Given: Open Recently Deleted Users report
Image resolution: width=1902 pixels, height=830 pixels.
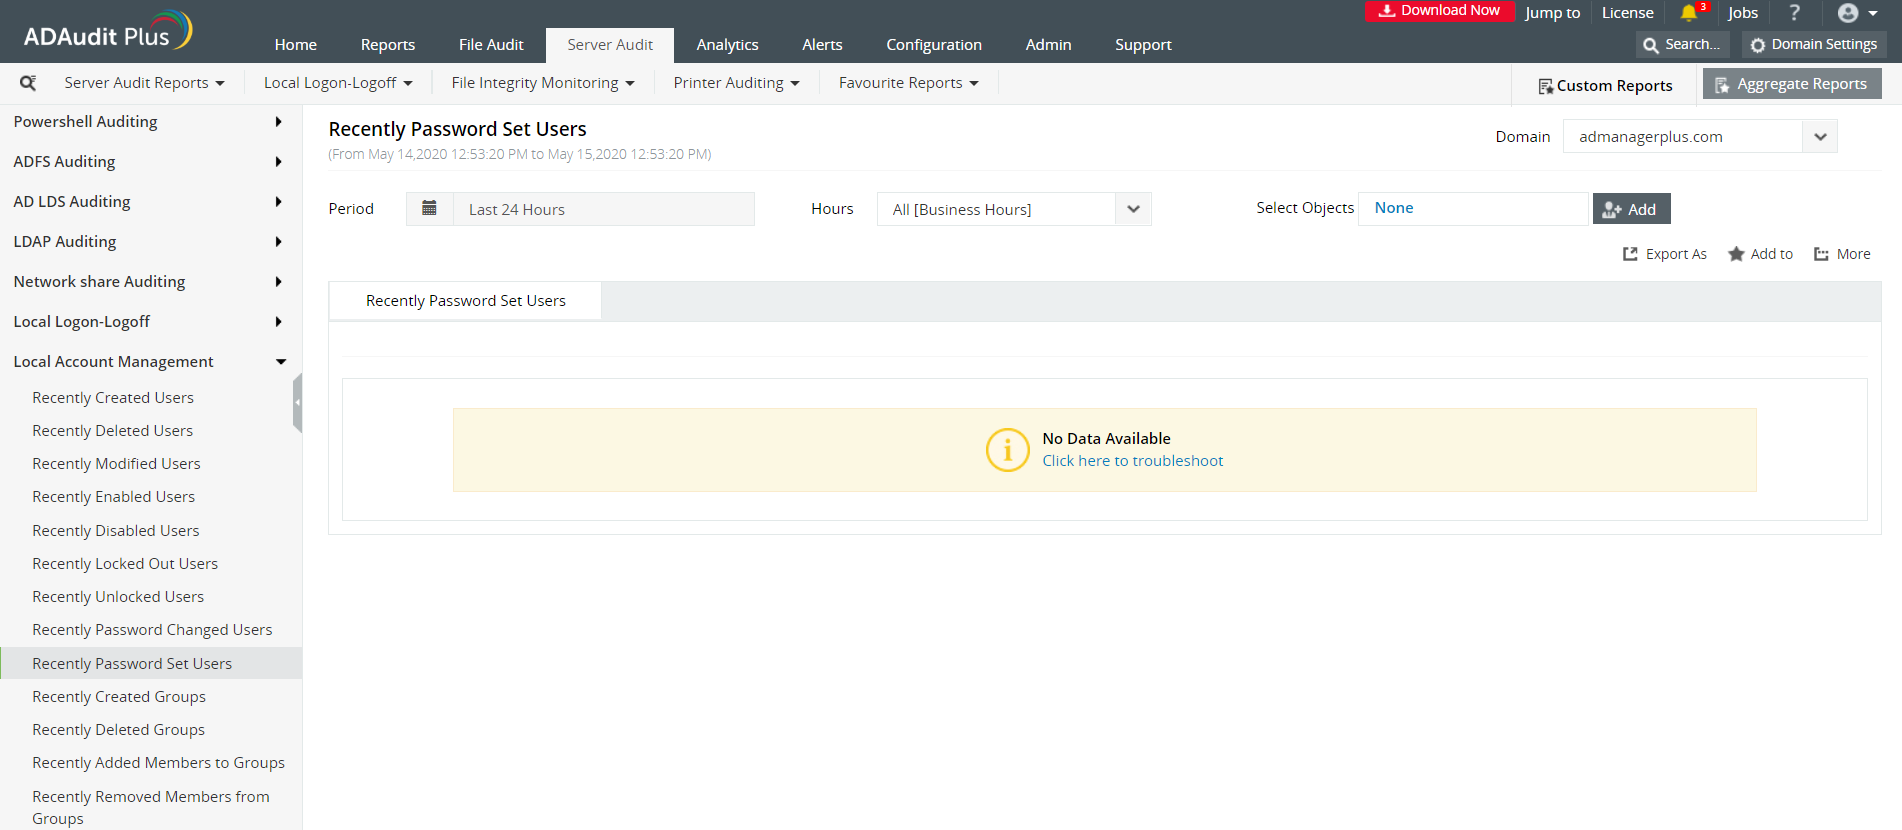Looking at the screenshot, I should click(x=113, y=431).
